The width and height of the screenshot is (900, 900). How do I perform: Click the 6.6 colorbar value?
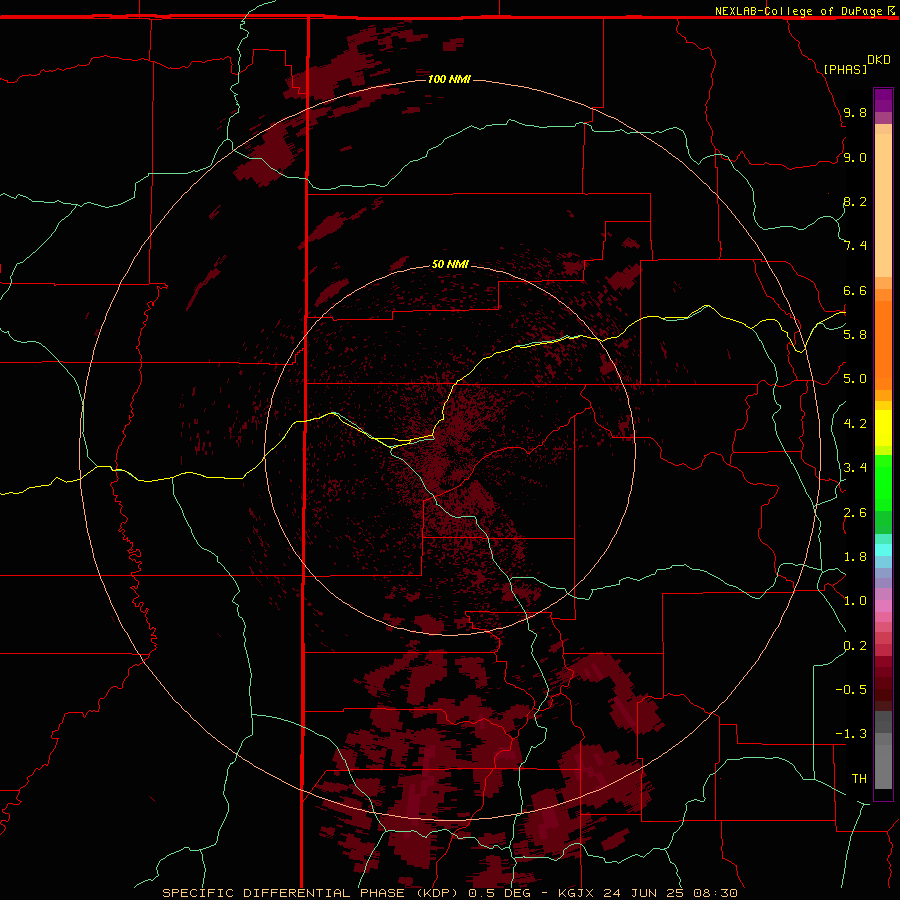click(855, 290)
